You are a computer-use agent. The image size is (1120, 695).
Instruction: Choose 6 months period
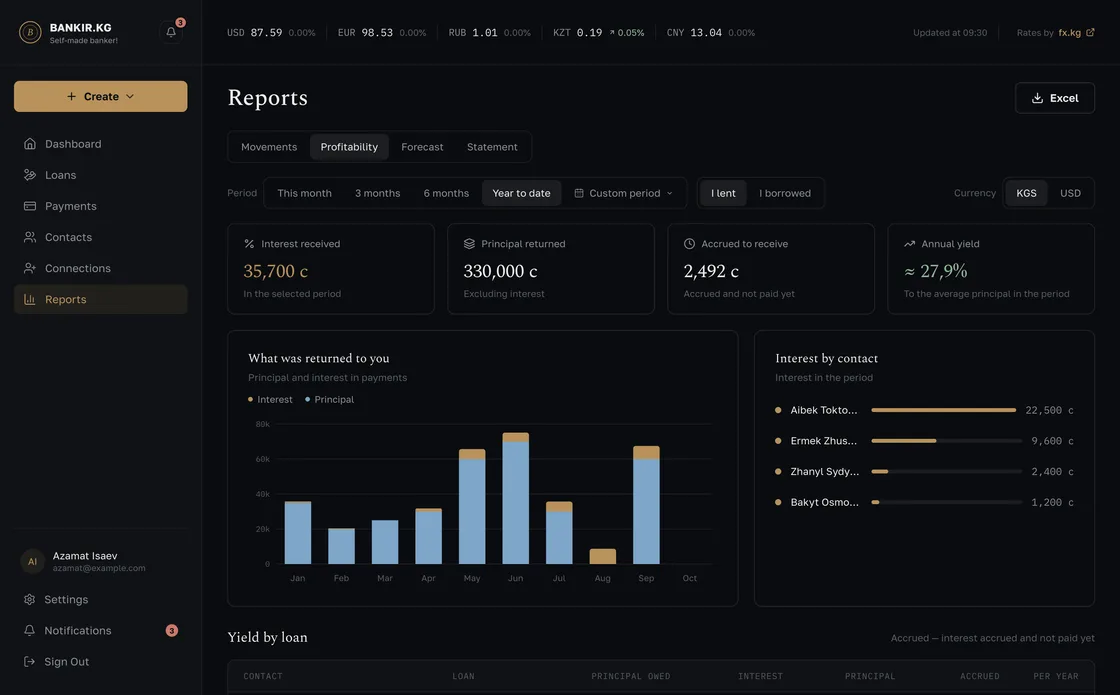(446, 193)
